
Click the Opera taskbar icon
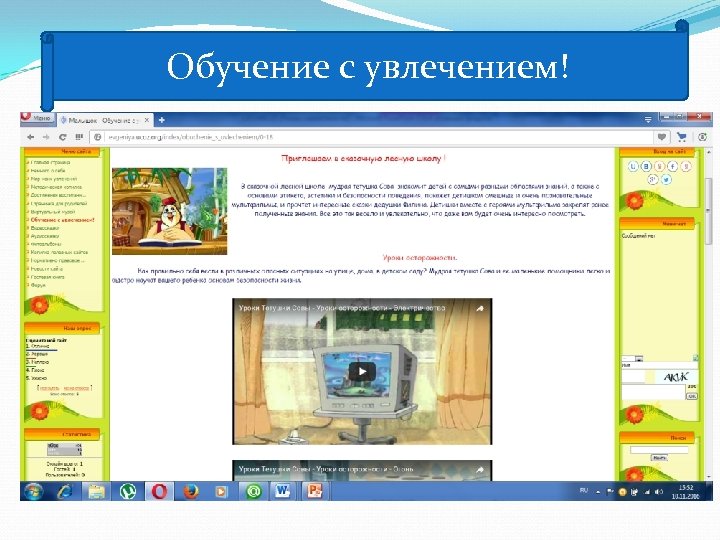pos(159,491)
